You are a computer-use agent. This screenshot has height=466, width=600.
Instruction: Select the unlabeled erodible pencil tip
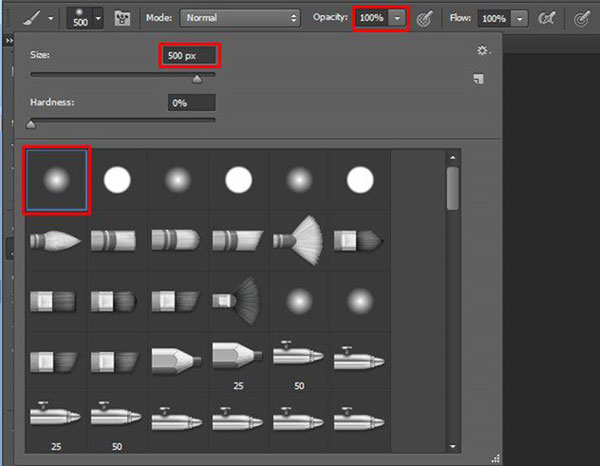[x=176, y=360]
